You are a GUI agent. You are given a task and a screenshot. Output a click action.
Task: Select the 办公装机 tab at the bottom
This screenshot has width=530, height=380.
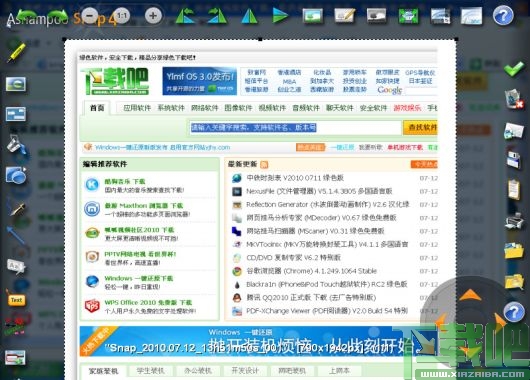click(x=198, y=371)
